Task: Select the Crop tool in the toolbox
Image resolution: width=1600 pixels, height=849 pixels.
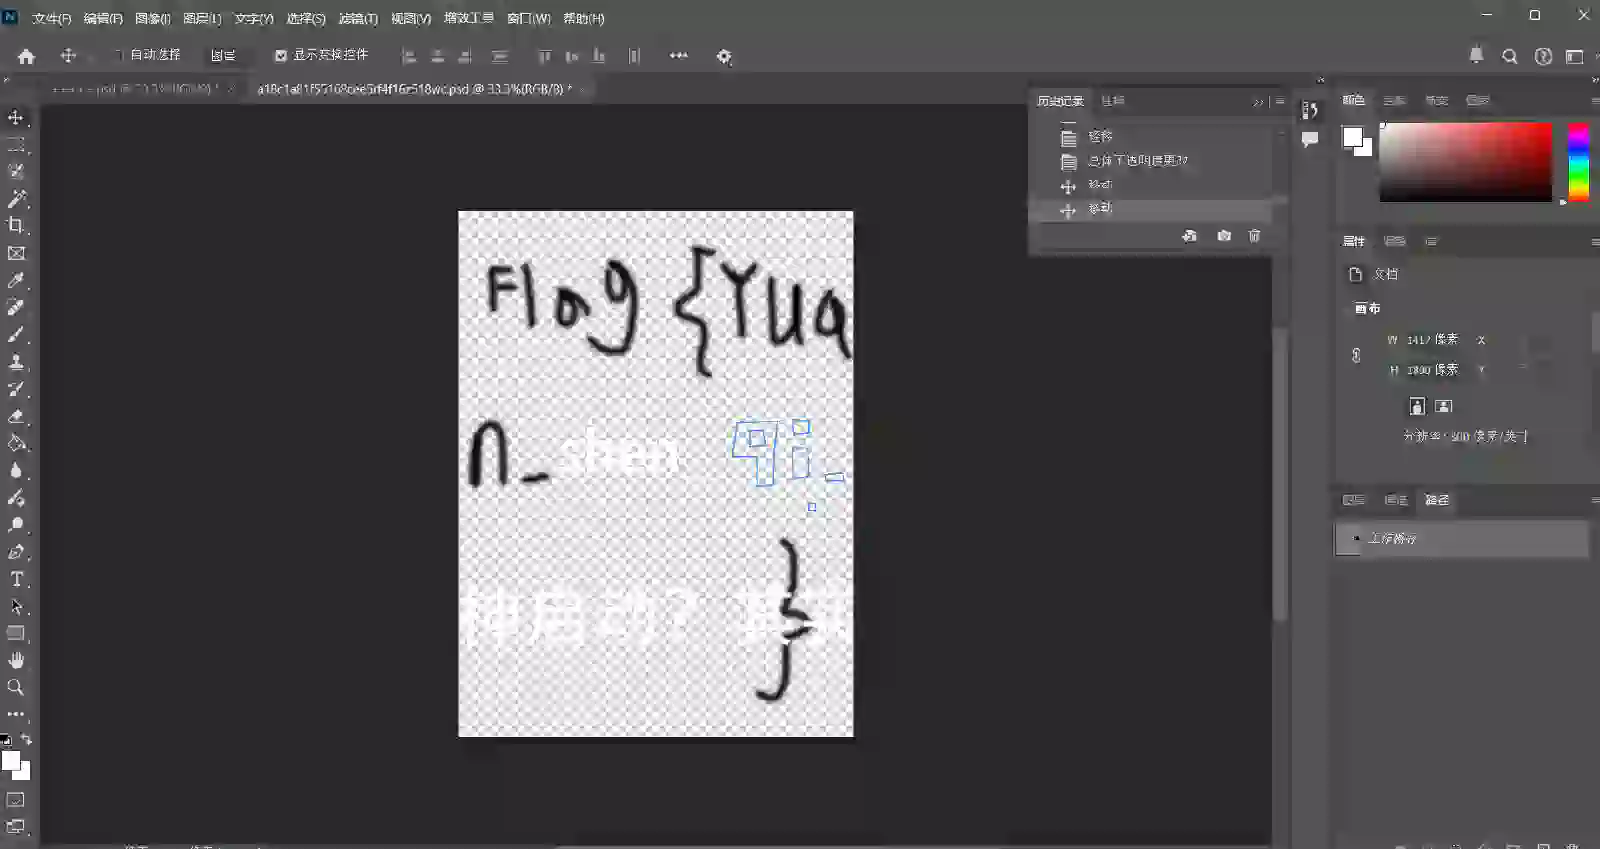Action: pyautogui.click(x=16, y=226)
